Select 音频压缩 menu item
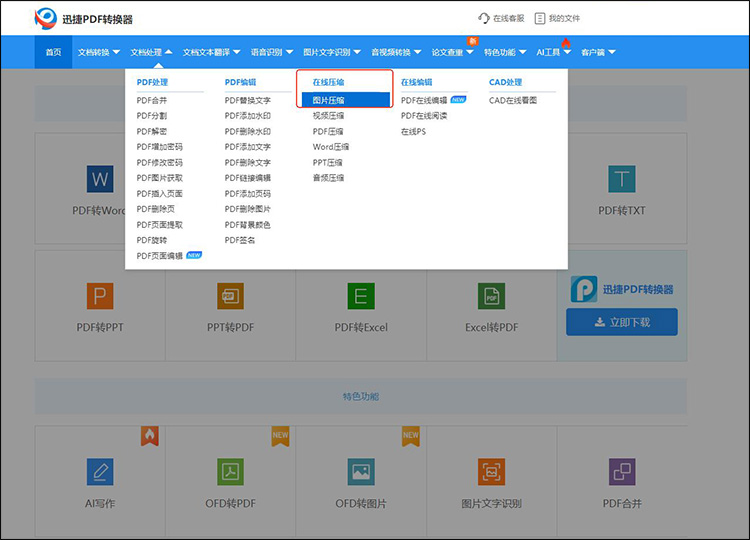Screen dimensions: 750x540 point(328,178)
